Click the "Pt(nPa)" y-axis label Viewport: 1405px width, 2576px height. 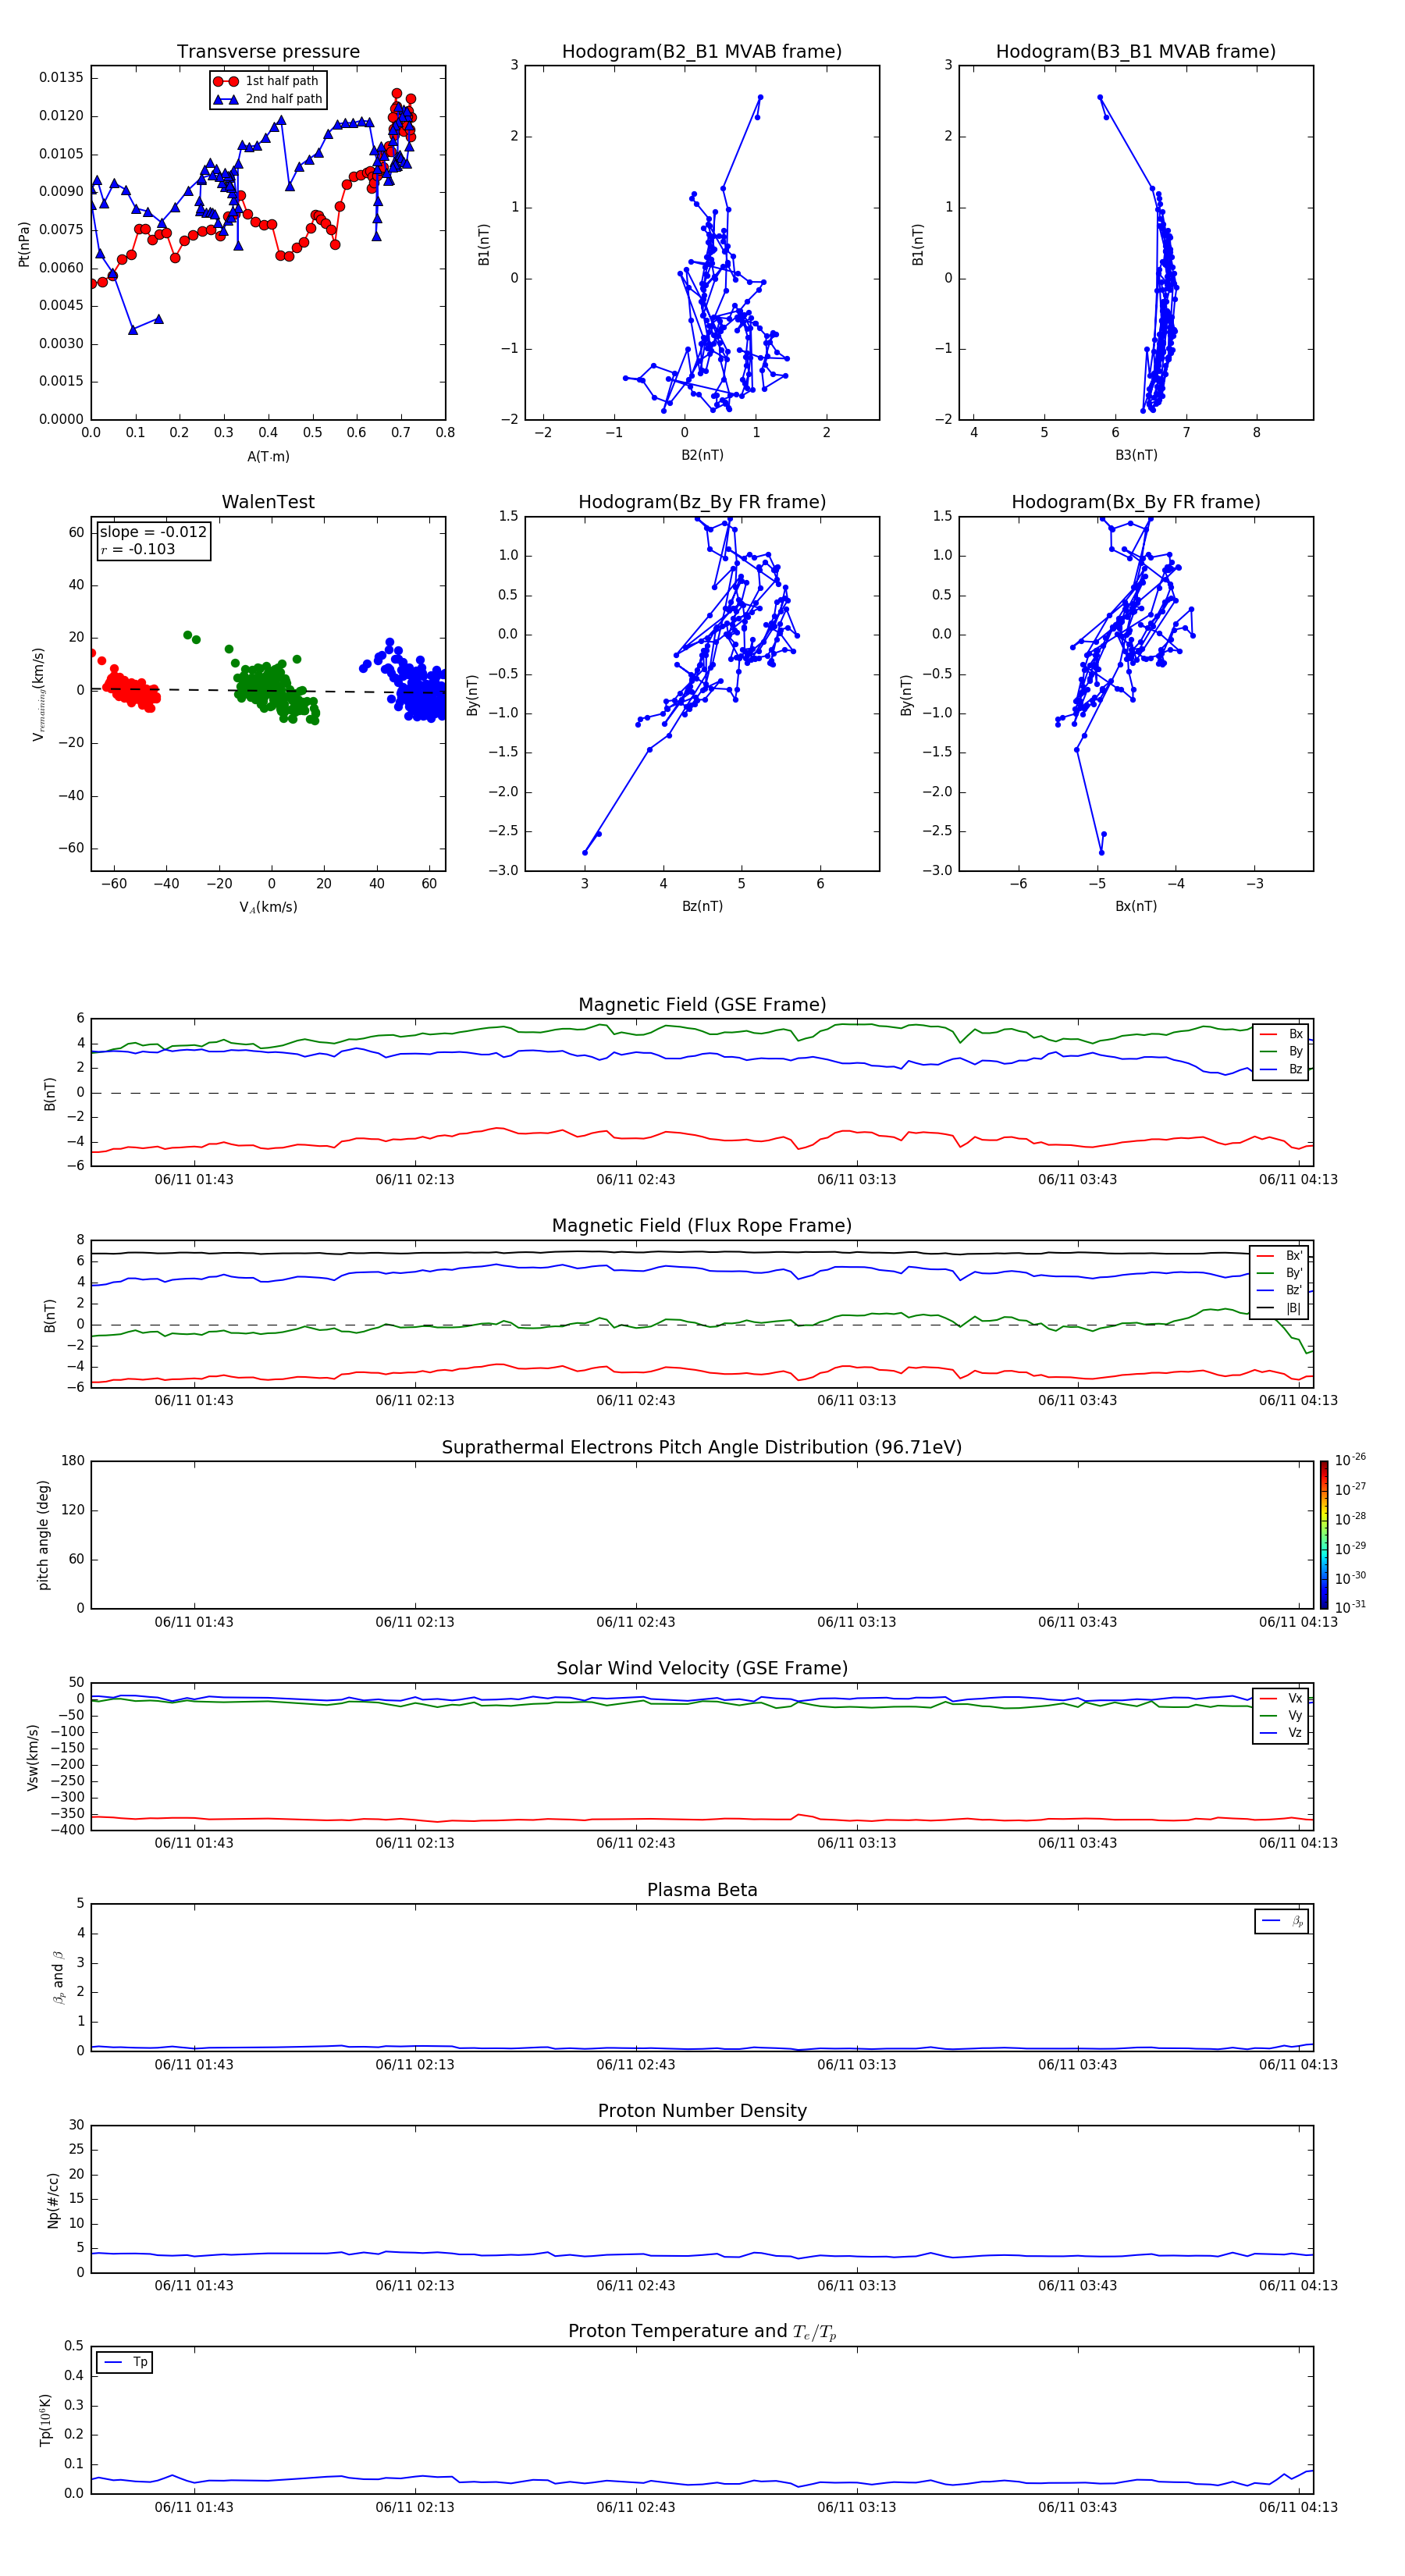point(24,244)
